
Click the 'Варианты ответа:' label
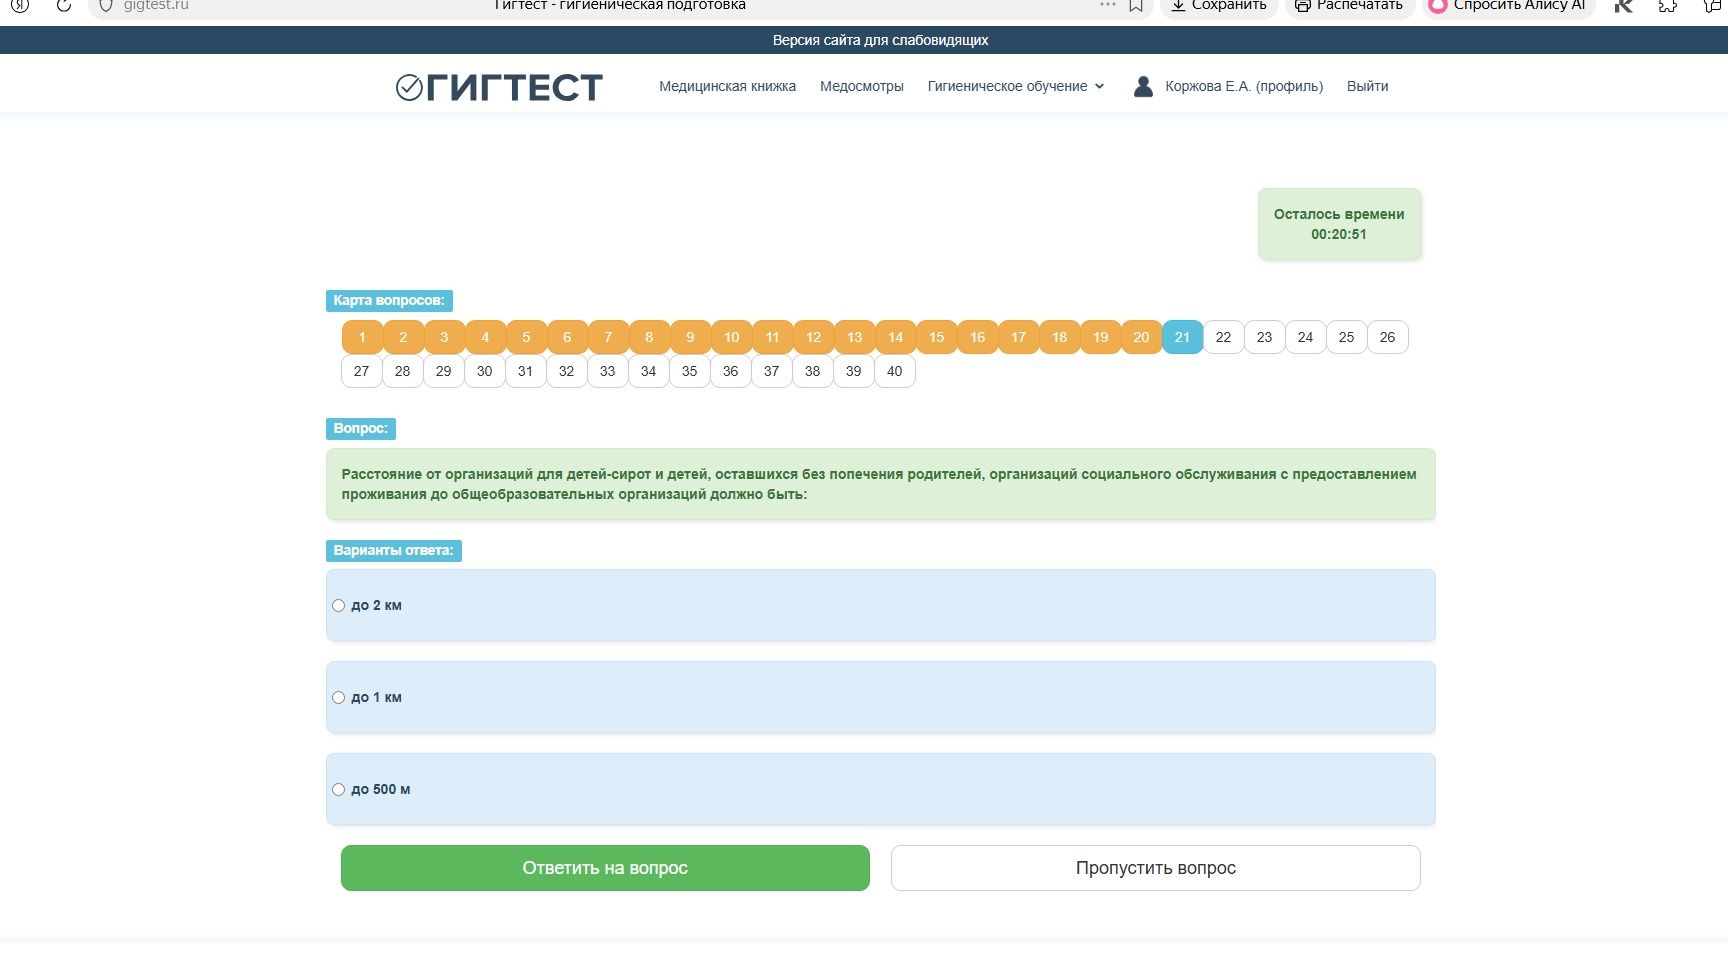click(x=393, y=550)
